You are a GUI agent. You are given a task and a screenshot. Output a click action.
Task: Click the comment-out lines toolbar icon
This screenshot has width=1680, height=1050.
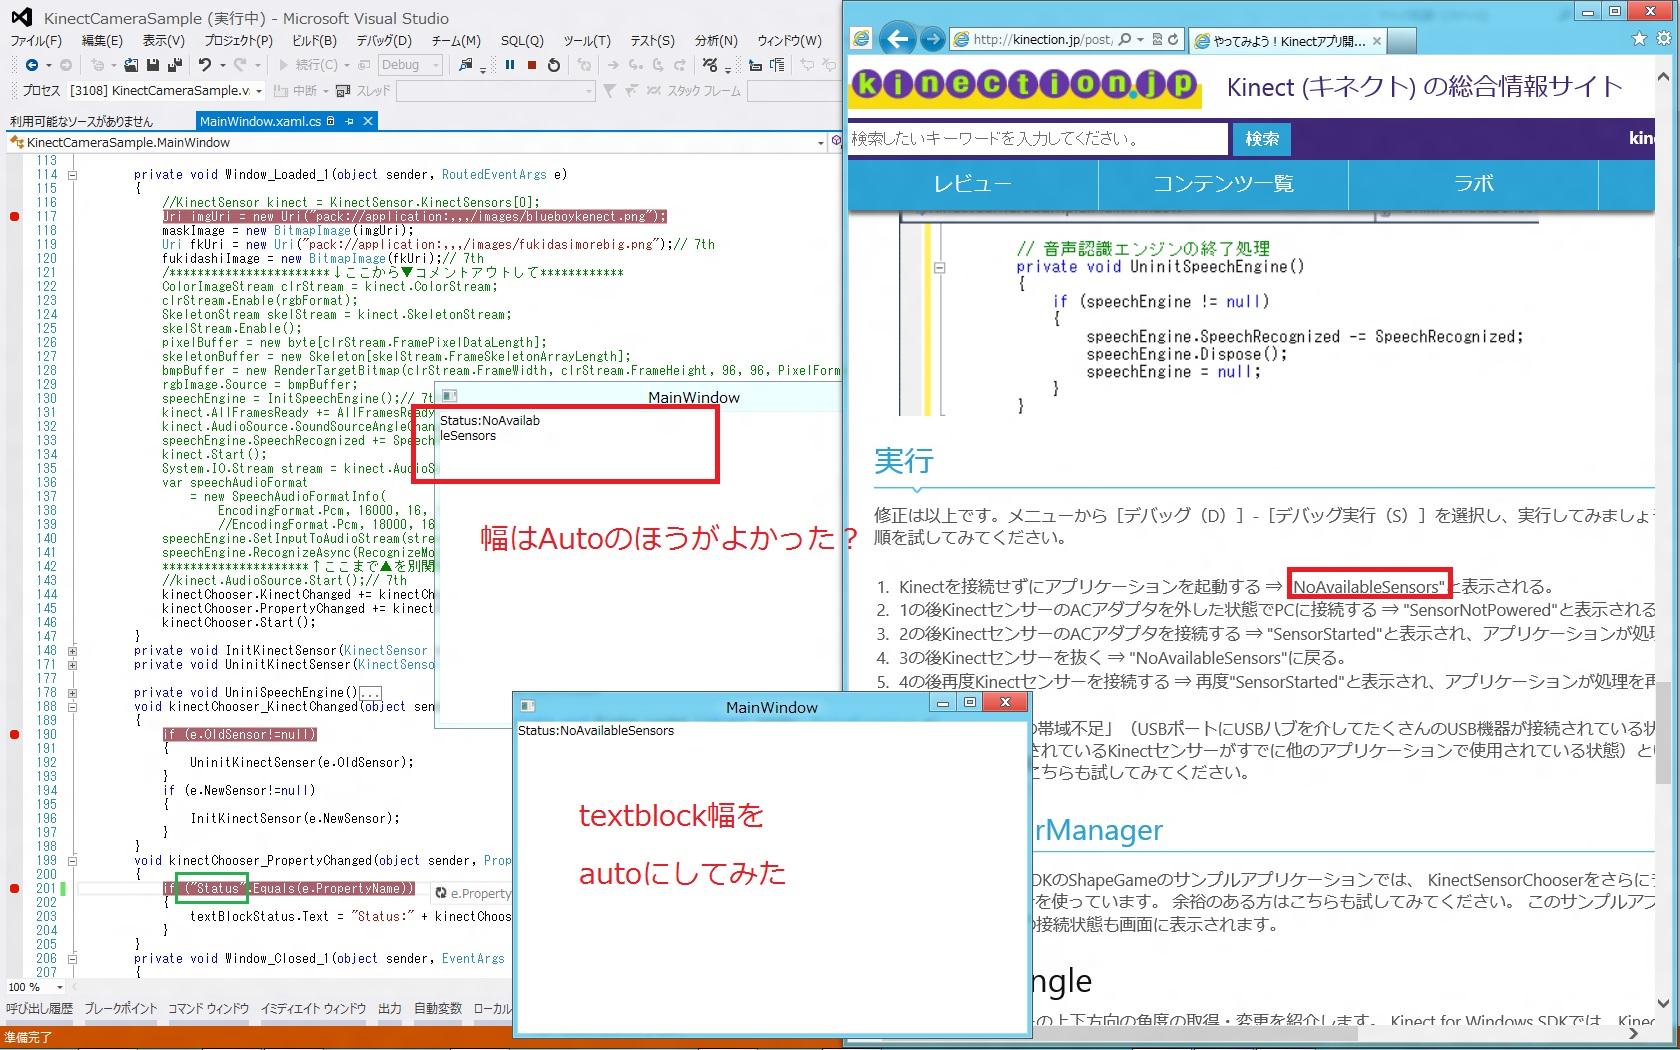[755, 65]
